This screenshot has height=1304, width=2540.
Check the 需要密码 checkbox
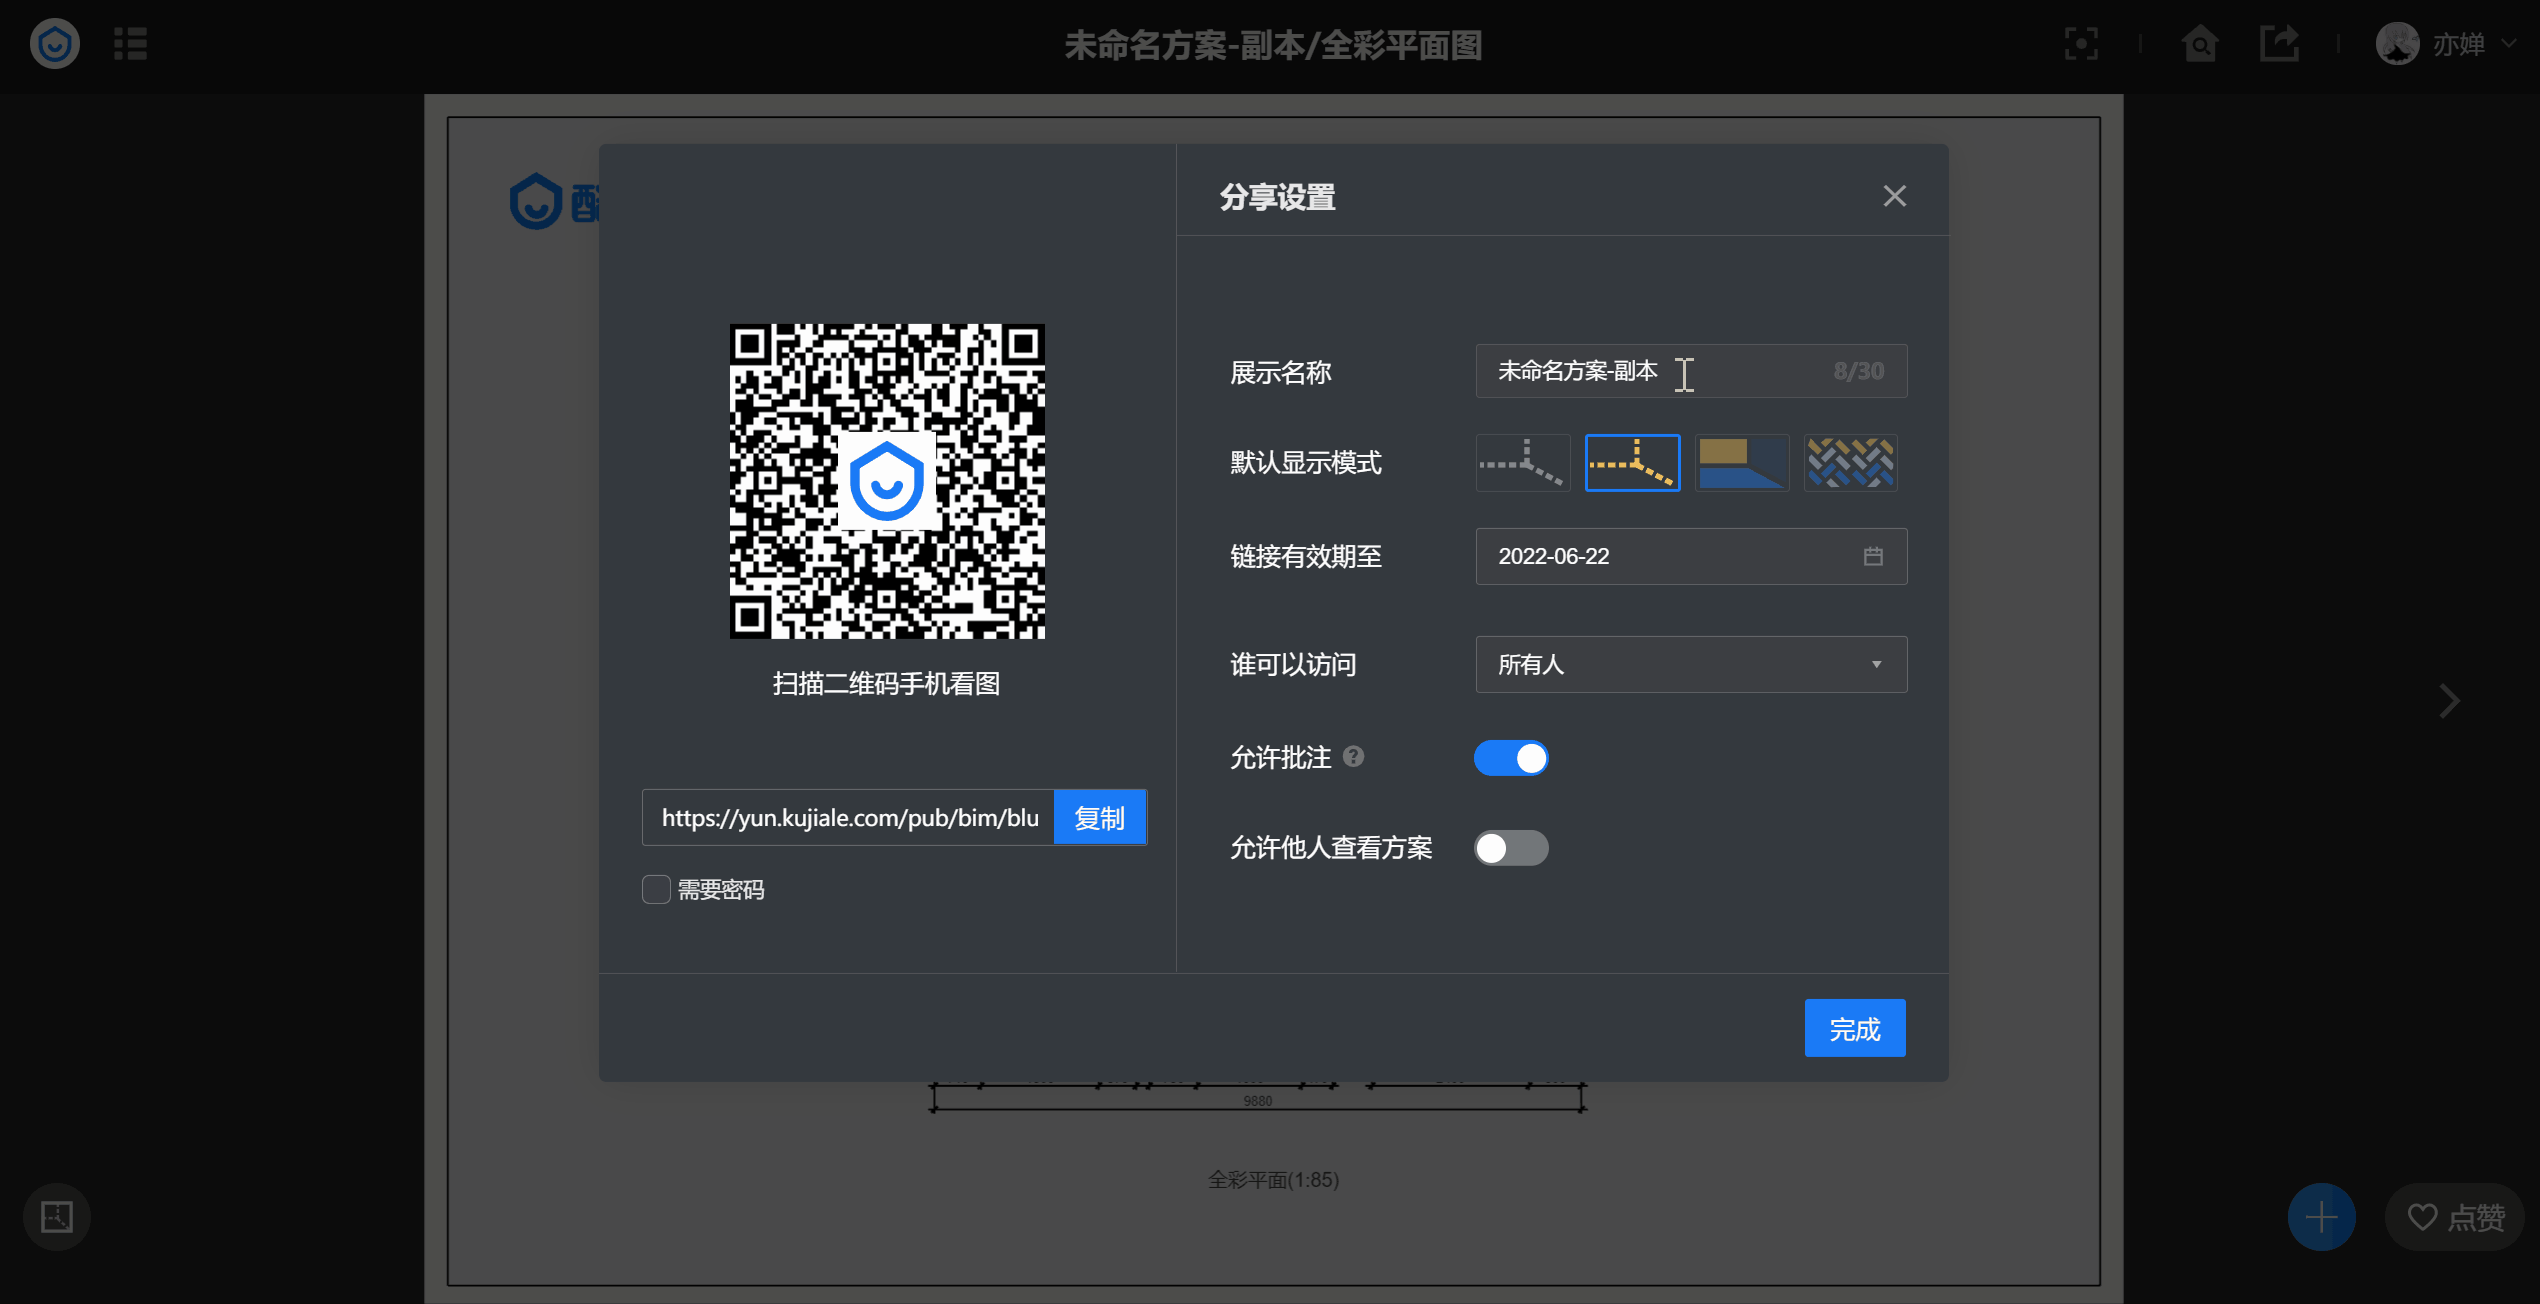pos(656,889)
